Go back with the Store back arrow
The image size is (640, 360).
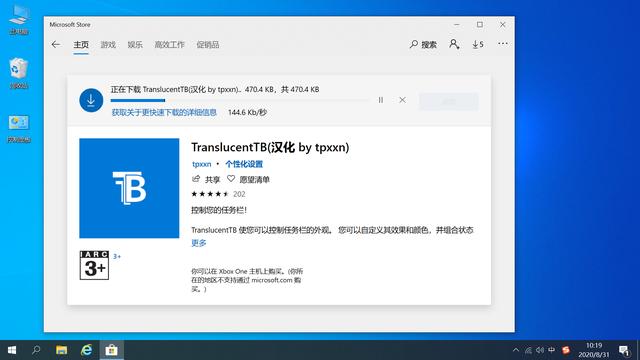coord(56,44)
